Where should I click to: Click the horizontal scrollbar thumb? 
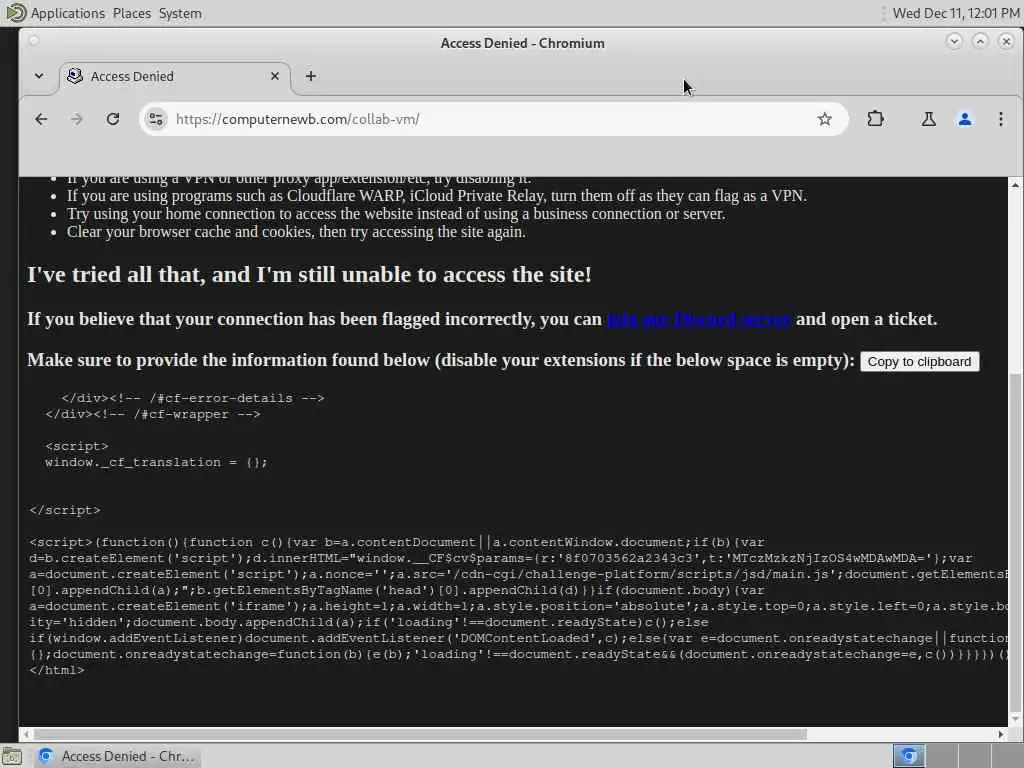click(420, 735)
